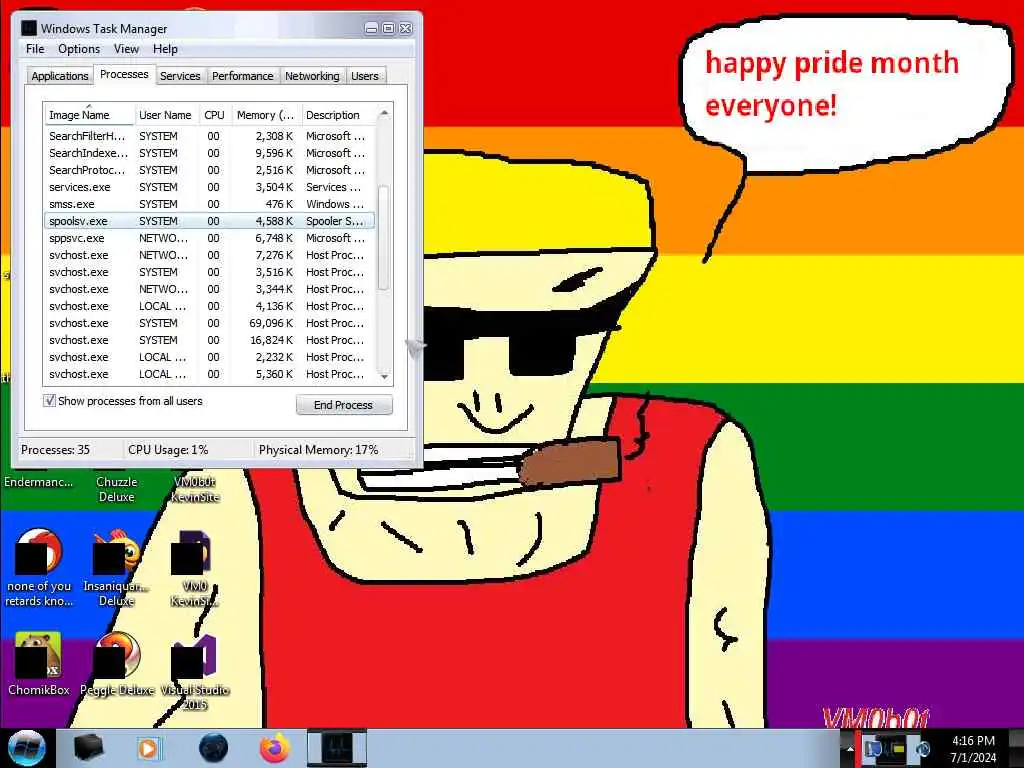The height and width of the screenshot is (768, 1024).
Task: Click the Spooler S... description cell
Action: 334,221
